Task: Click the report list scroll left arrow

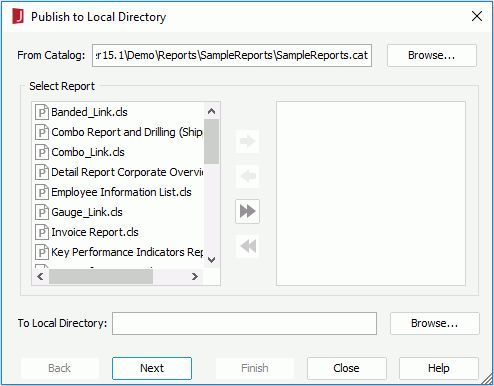Action: 41,277
